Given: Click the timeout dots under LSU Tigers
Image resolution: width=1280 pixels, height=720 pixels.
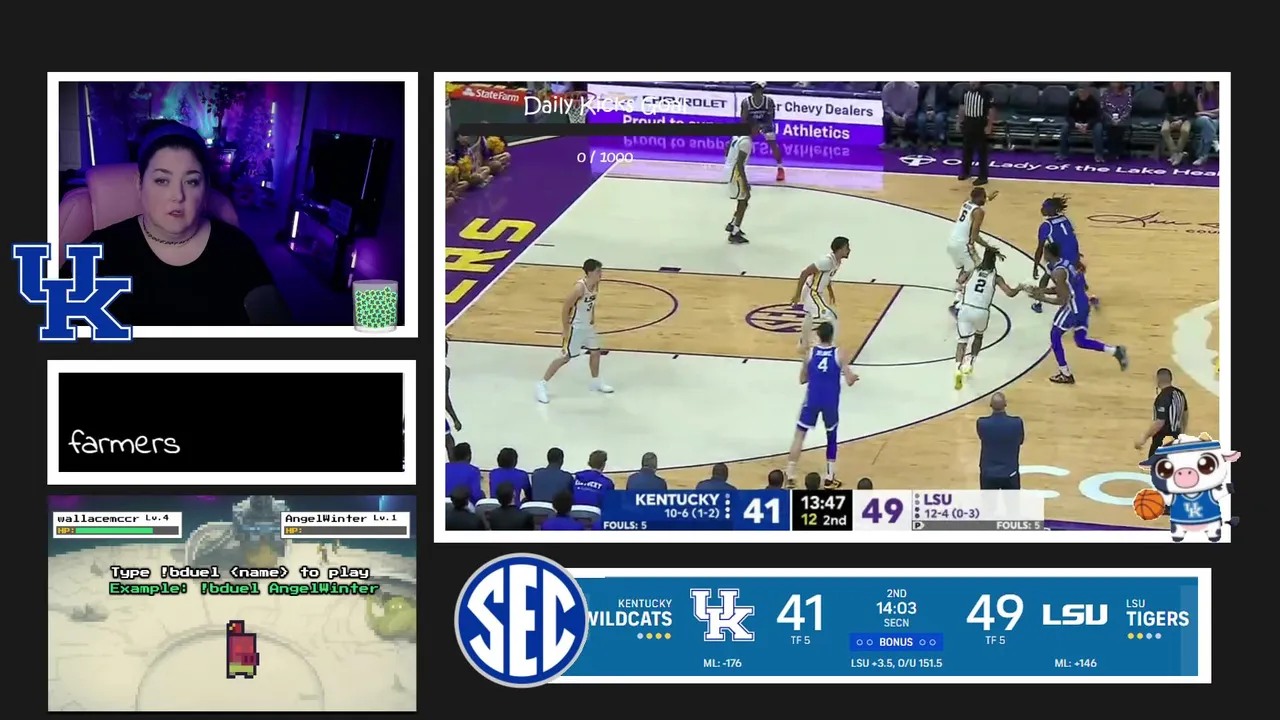Looking at the screenshot, I should (1144, 636).
